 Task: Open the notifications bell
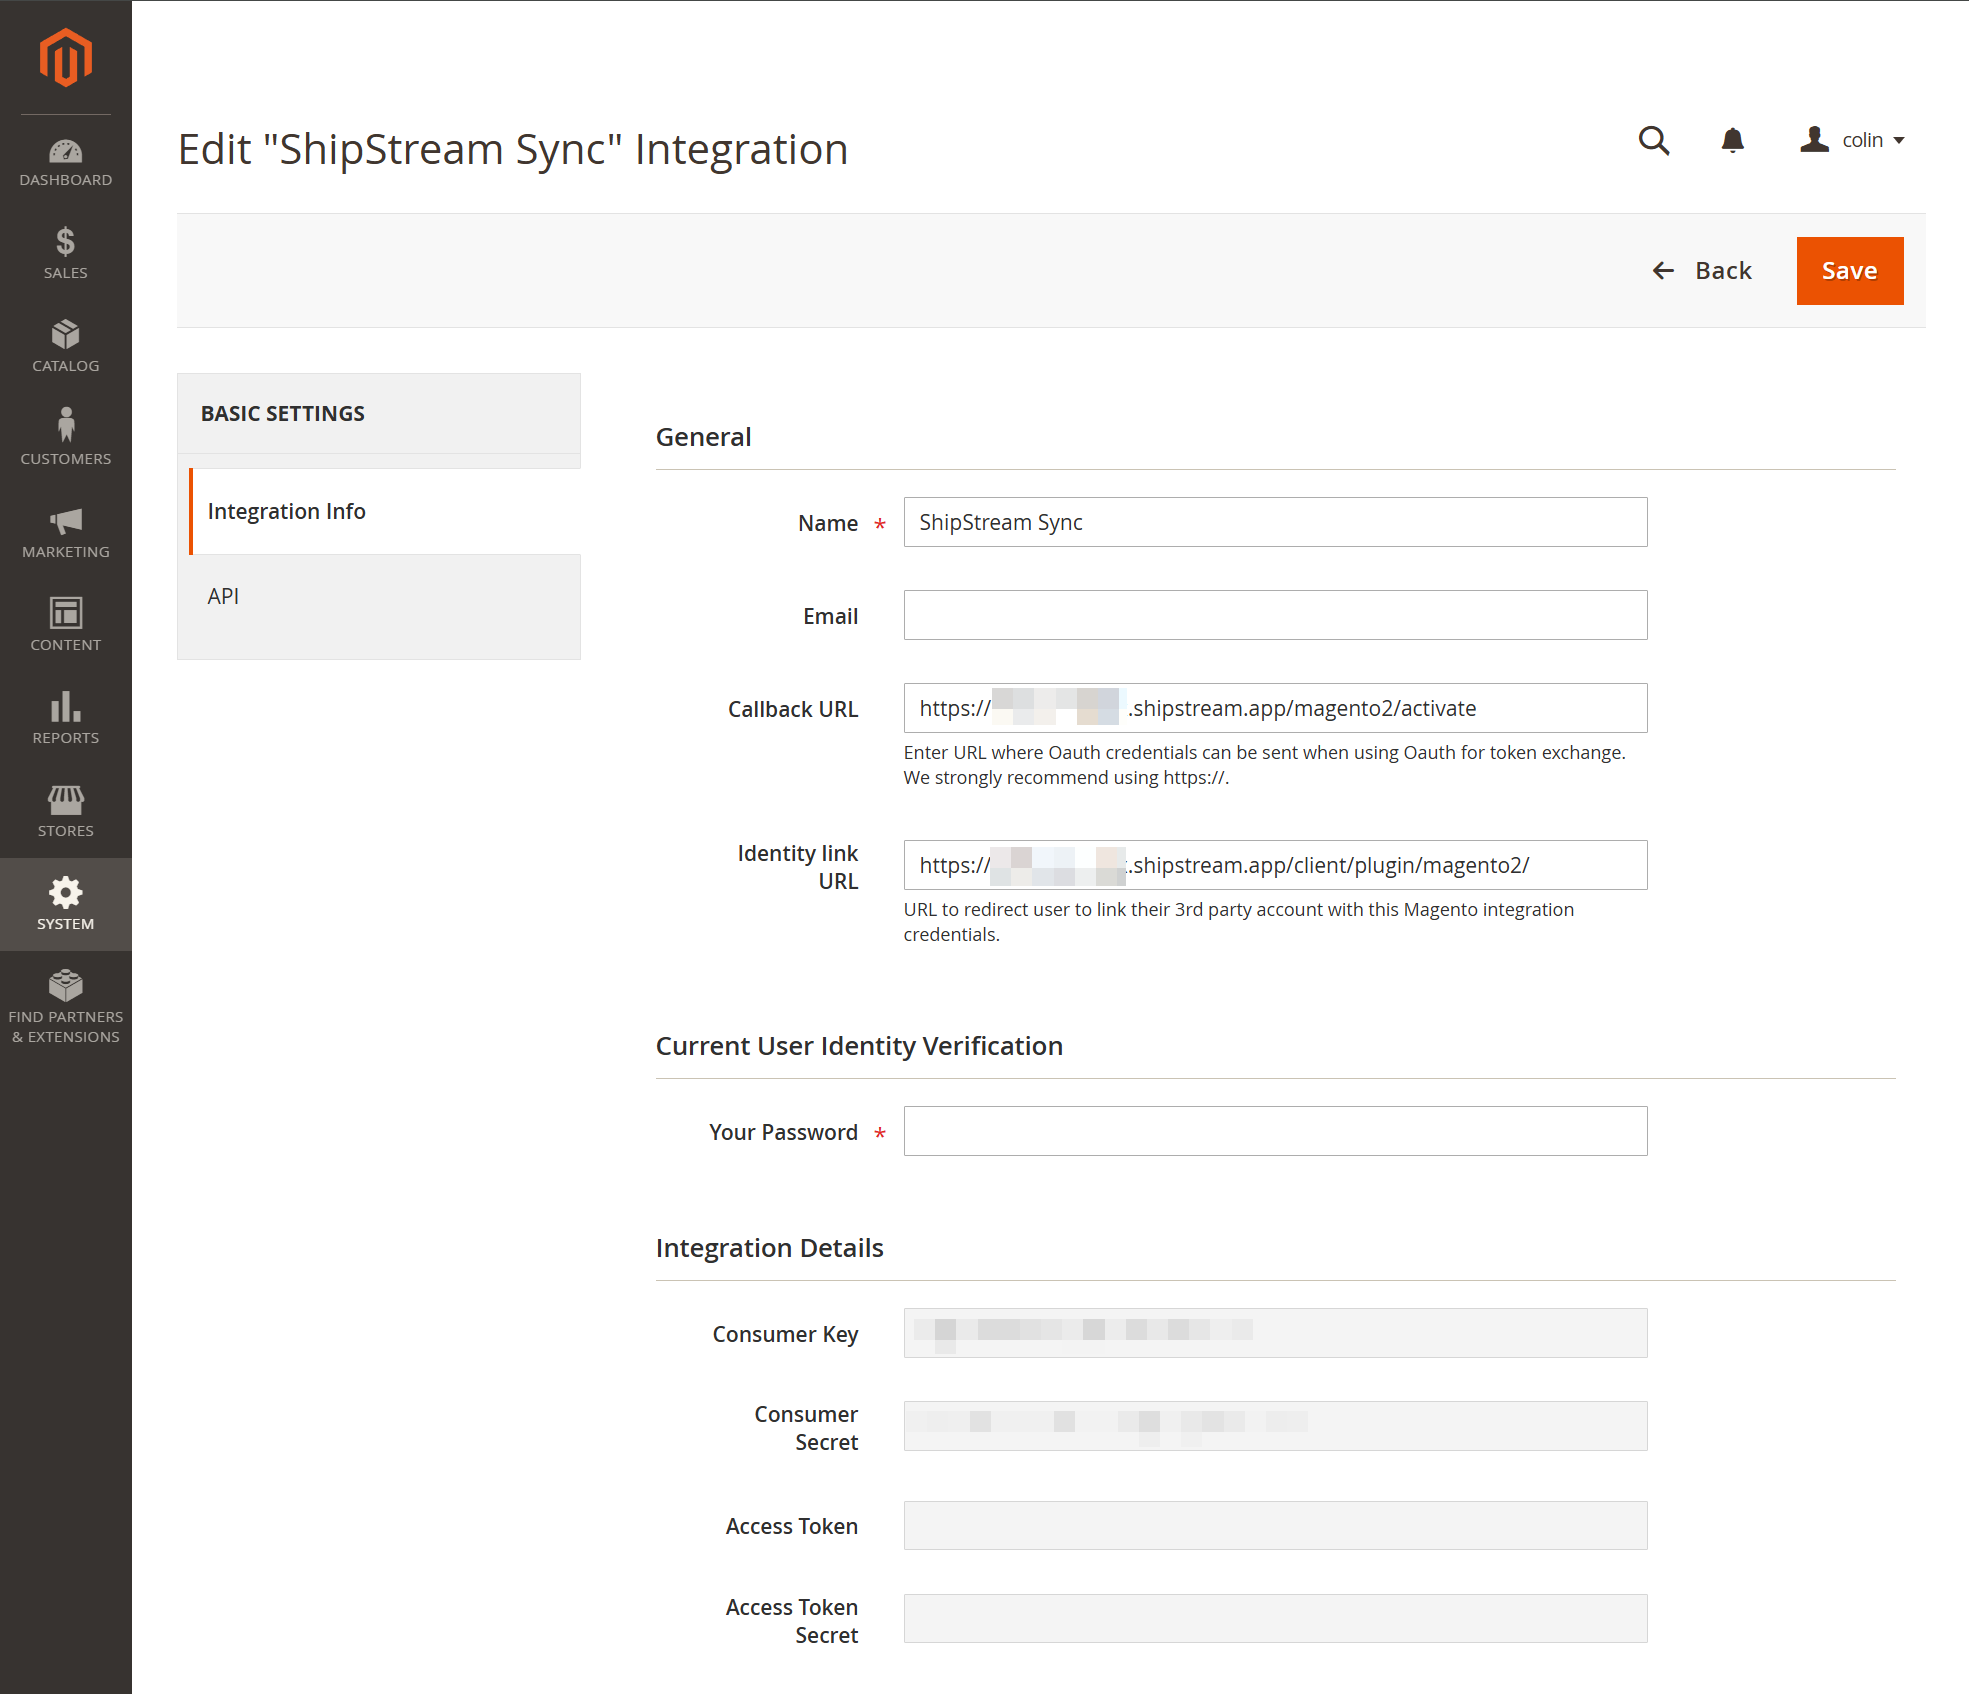(x=1732, y=141)
